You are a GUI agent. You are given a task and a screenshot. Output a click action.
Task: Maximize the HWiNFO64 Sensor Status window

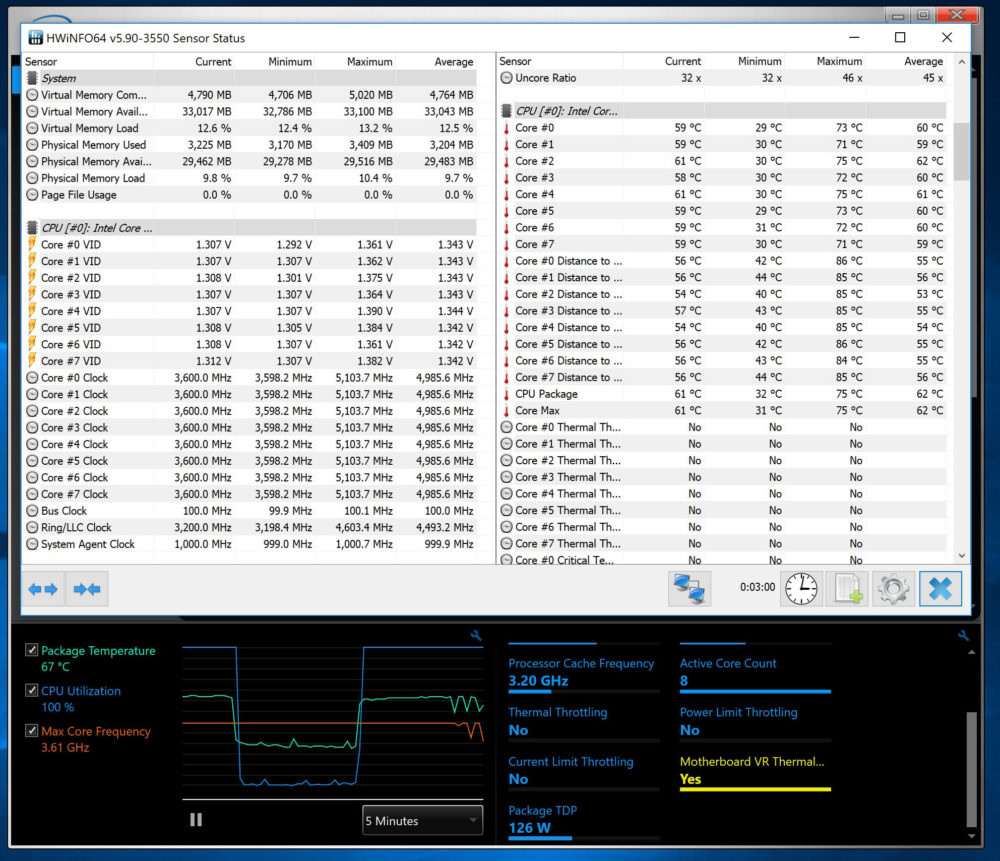click(900, 38)
